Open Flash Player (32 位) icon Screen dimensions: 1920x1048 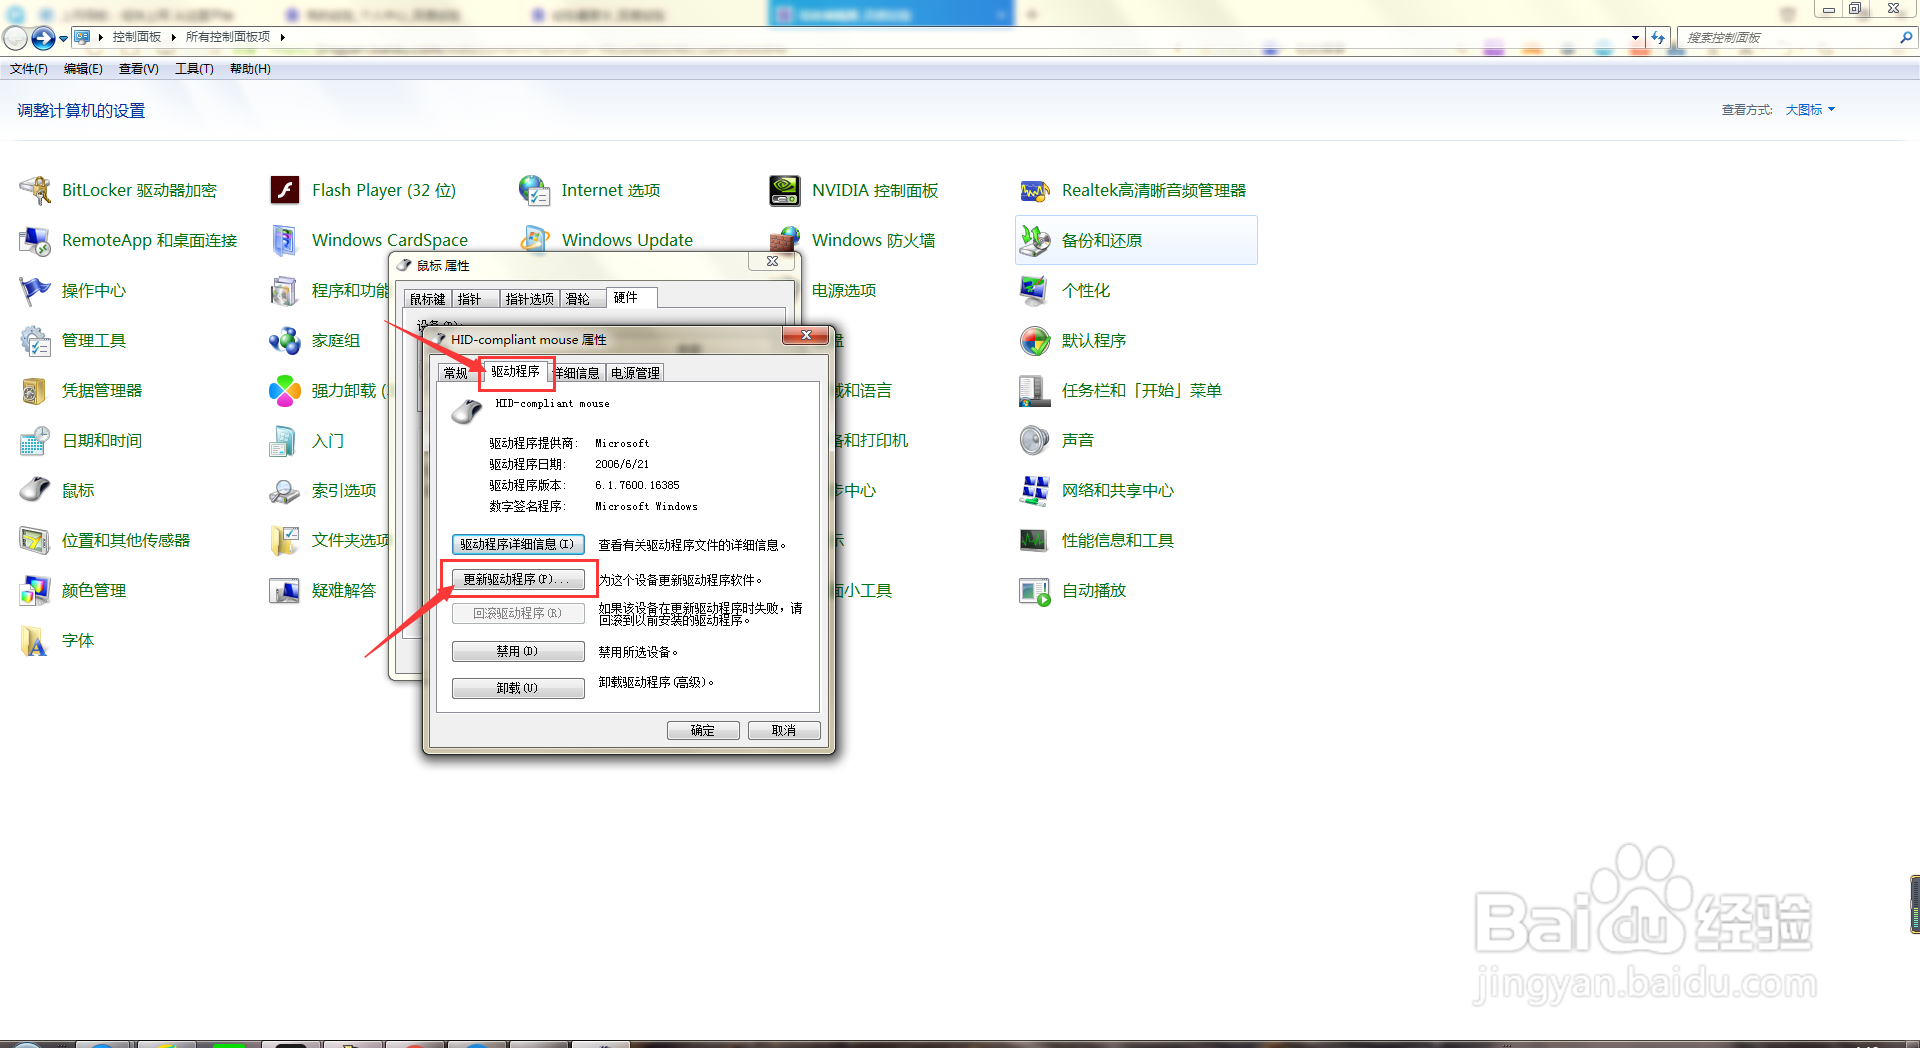pos(285,190)
